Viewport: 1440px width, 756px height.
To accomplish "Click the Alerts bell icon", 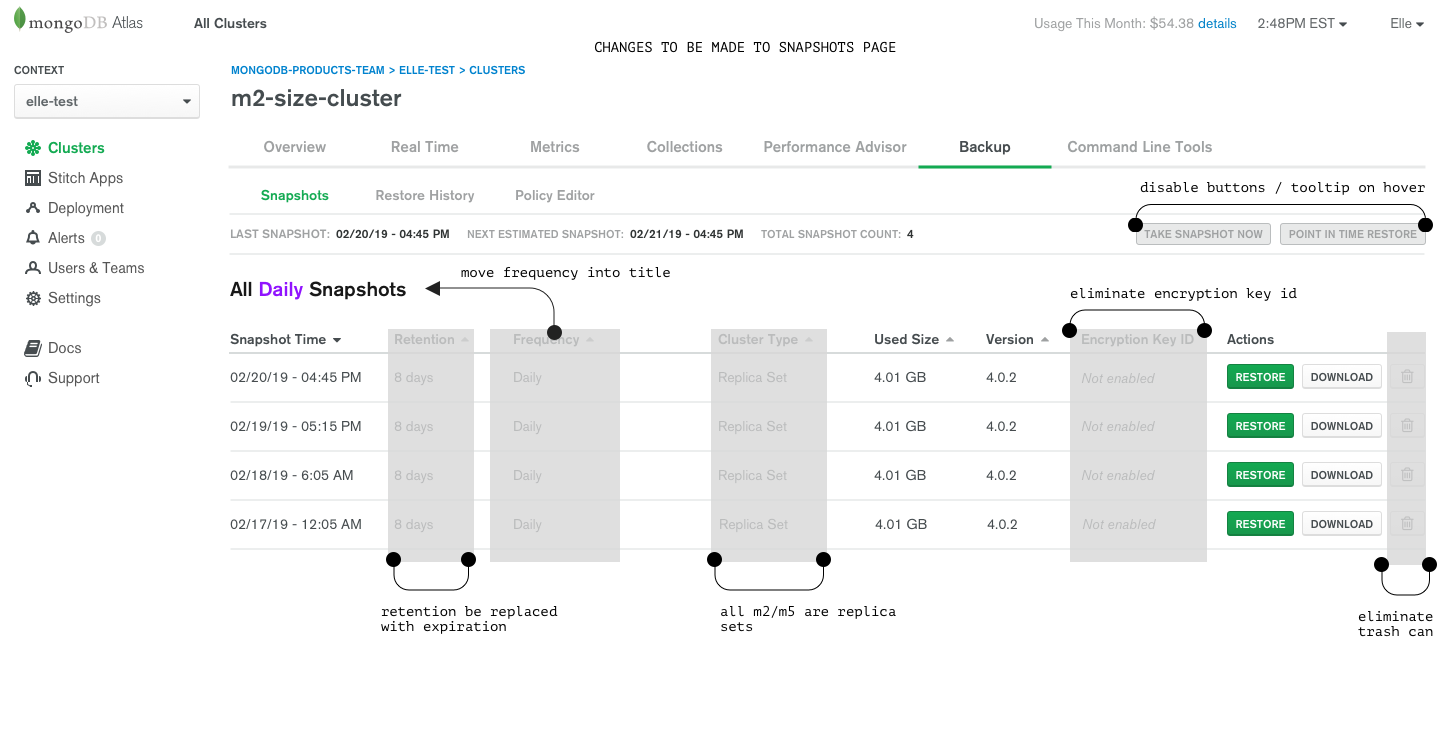I will pos(32,238).
